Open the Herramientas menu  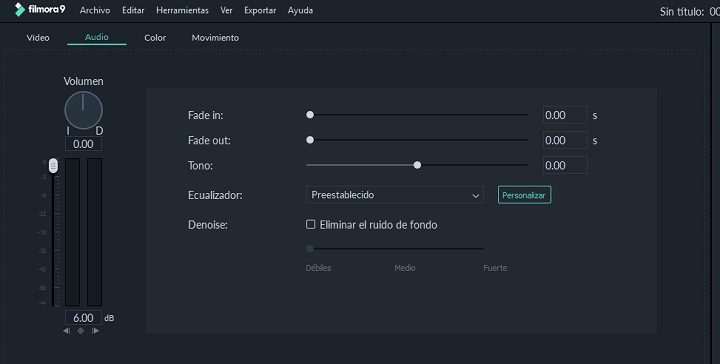pyautogui.click(x=182, y=10)
